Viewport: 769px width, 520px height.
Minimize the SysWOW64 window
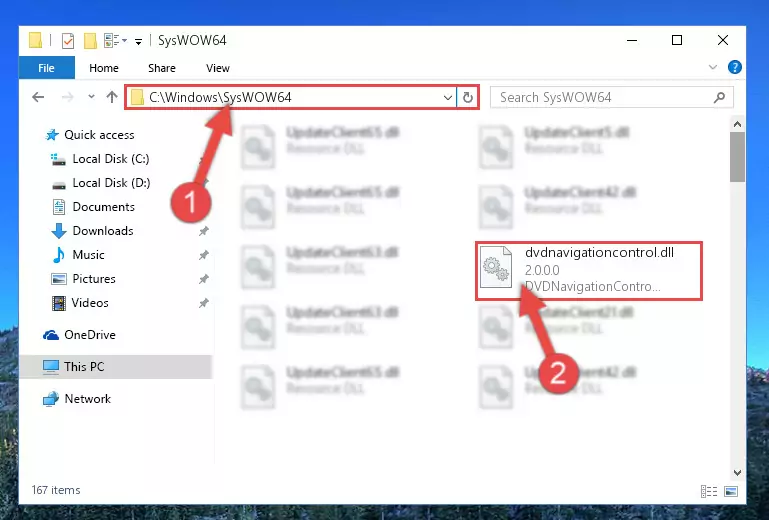(632, 40)
